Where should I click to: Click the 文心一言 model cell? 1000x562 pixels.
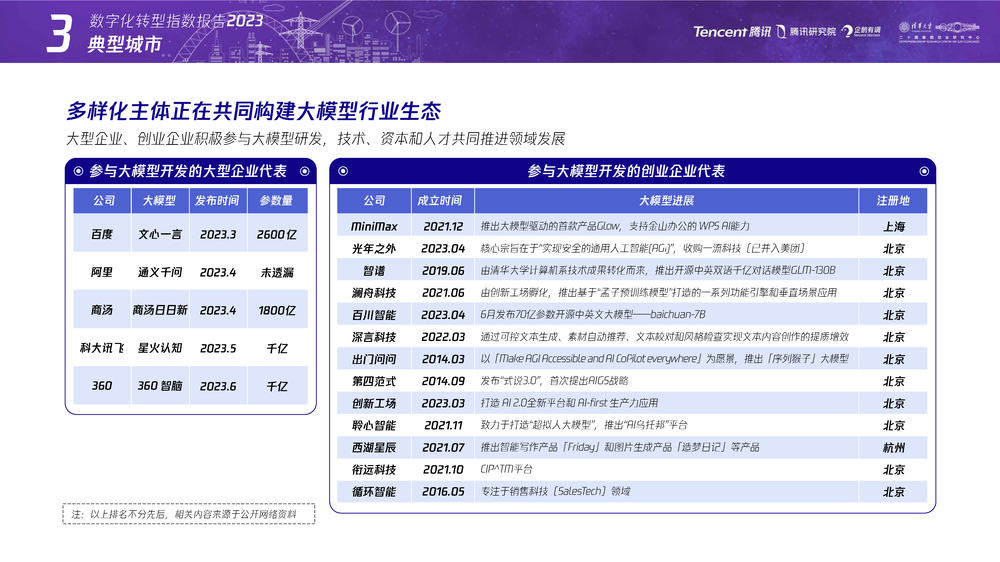coord(159,234)
